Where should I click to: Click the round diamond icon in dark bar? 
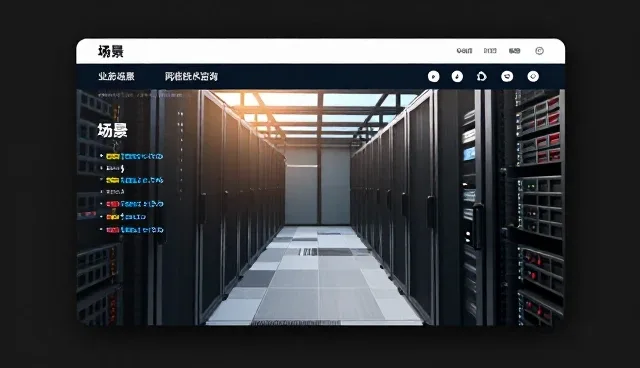[533, 76]
